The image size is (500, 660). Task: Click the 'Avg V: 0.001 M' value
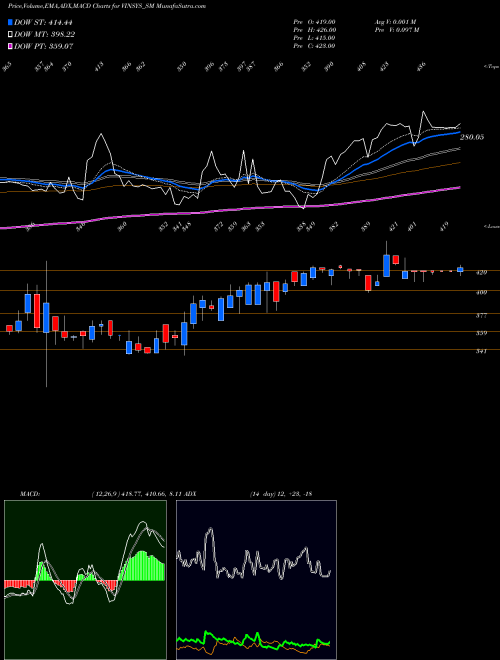tap(395, 21)
